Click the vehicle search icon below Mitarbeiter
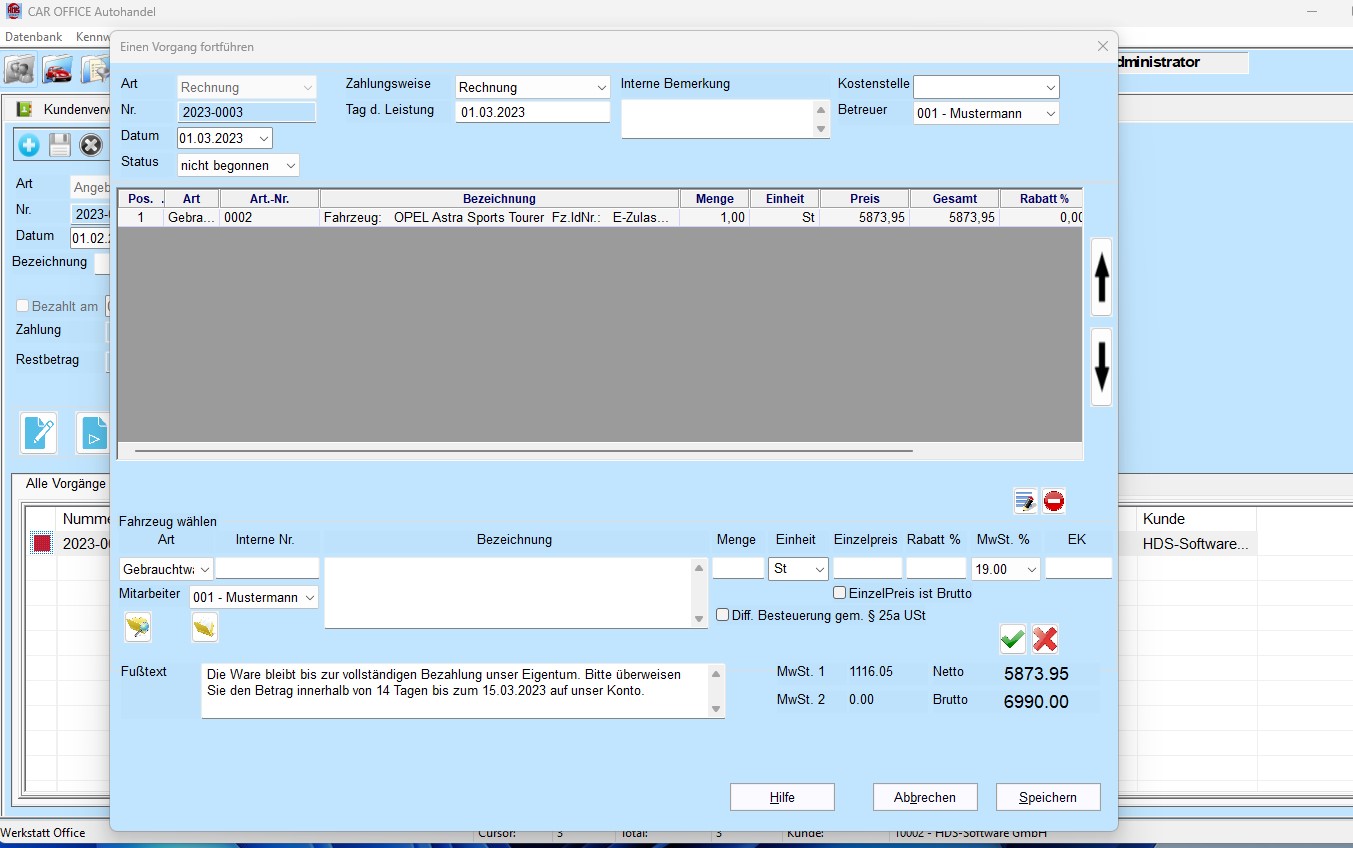This screenshot has width=1353, height=848. pos(137,627)
